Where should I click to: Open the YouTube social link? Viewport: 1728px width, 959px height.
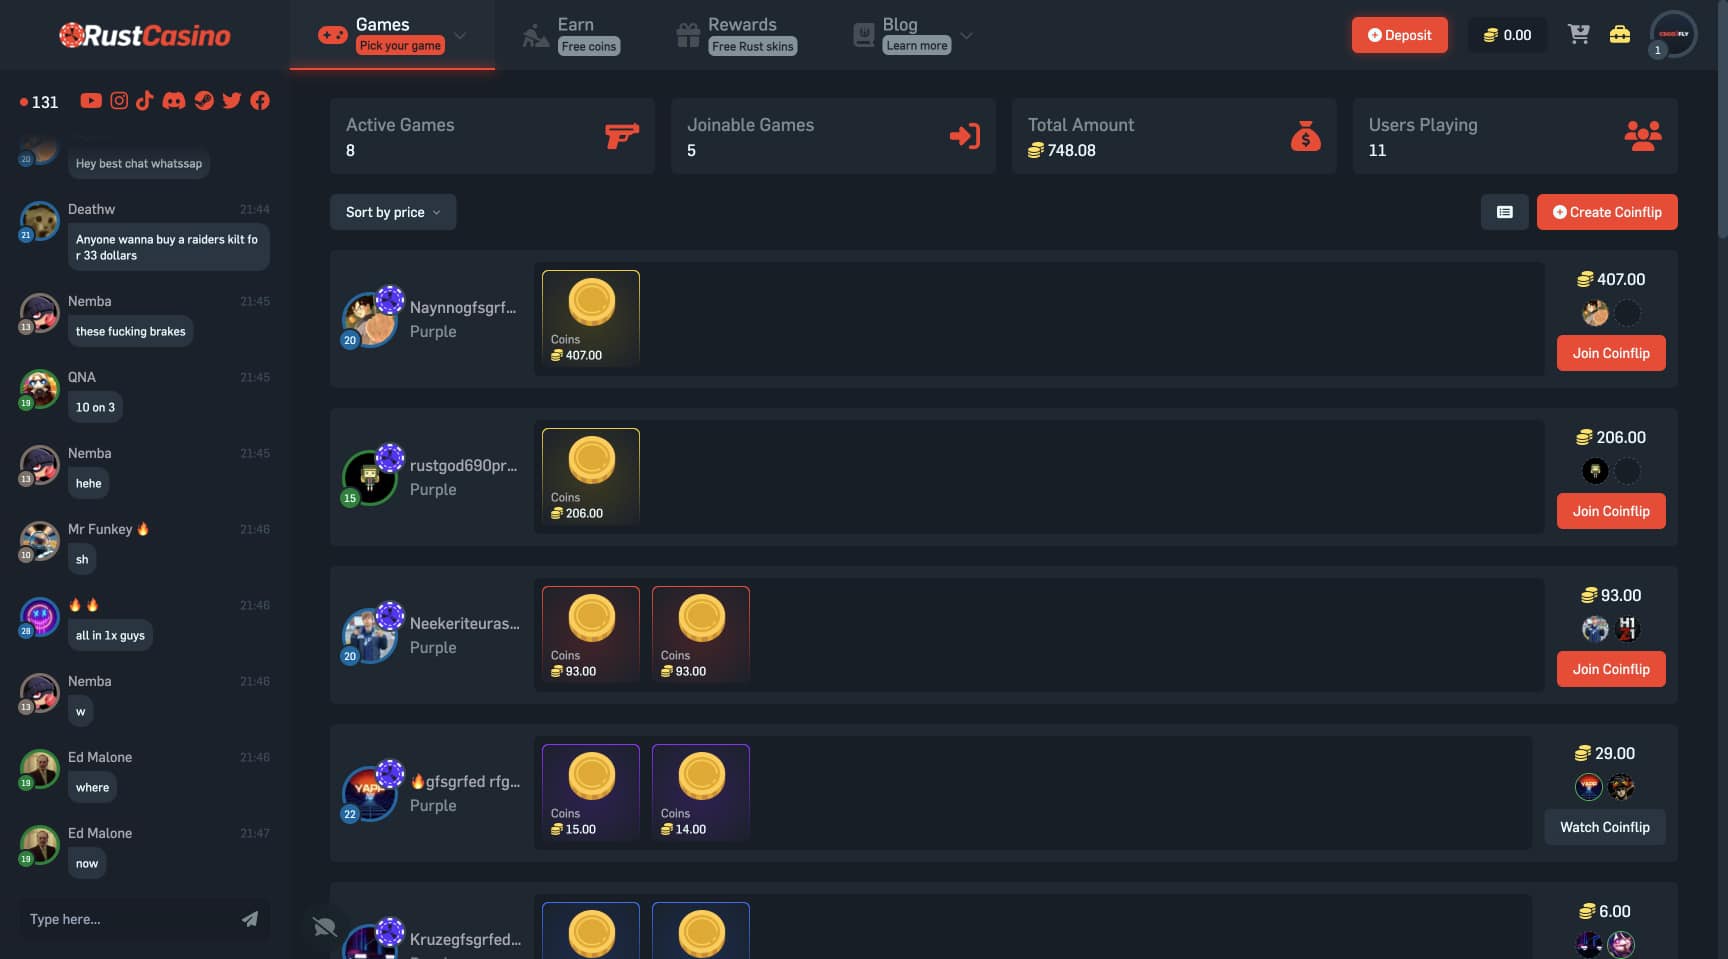point(91,101)
